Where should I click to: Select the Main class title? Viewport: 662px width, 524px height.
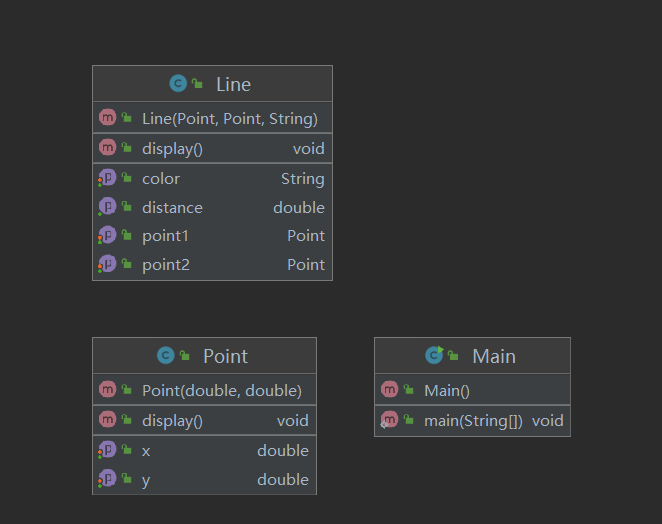pyautogui.click(x=494, y=356)
